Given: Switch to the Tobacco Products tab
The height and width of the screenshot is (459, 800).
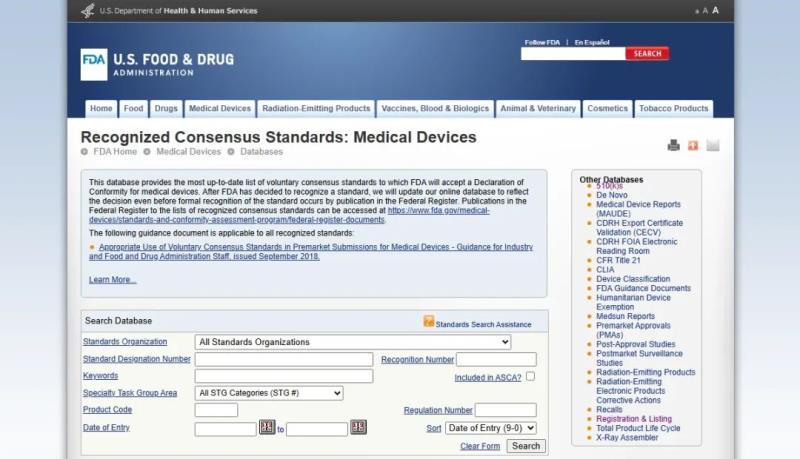Looking at the screenshot, I should 673,109.
